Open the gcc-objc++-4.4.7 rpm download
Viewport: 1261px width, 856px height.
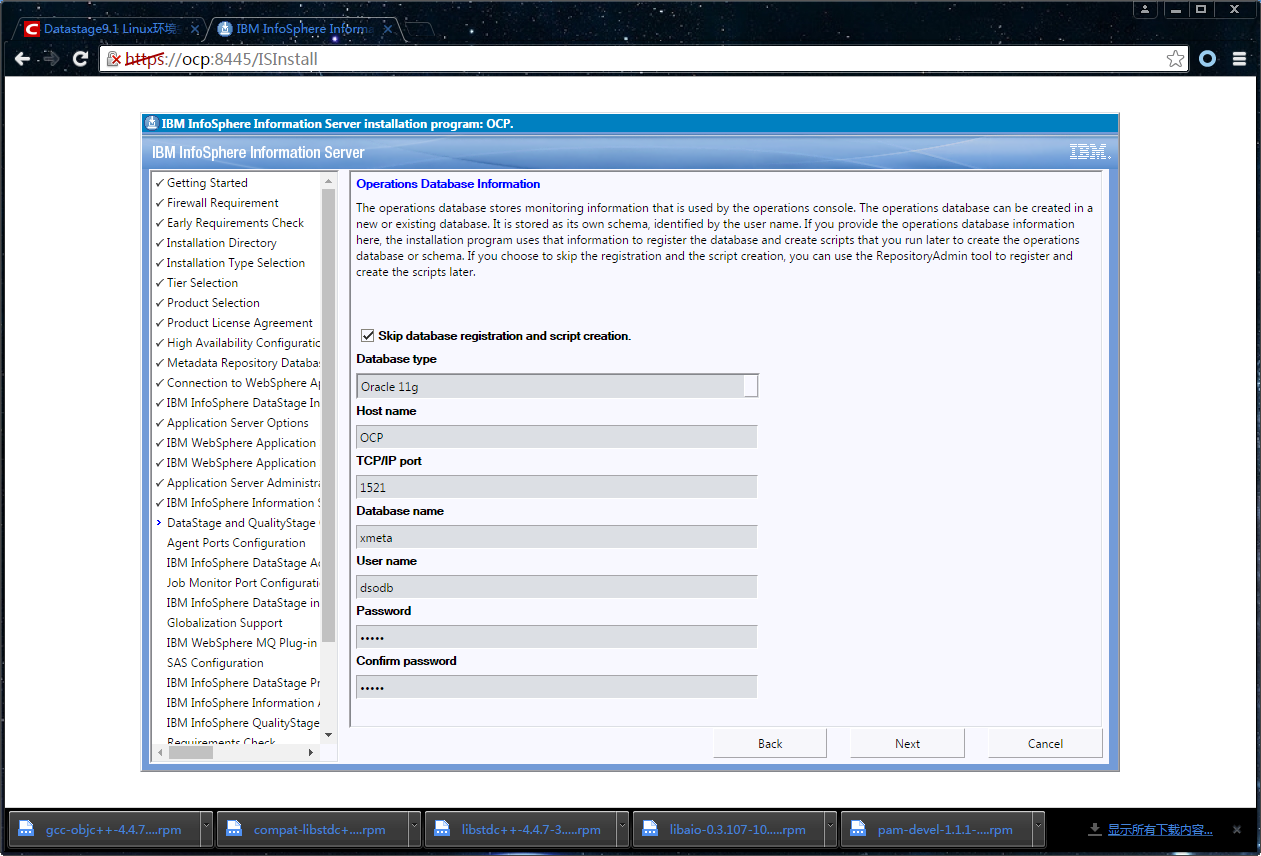point(105,829)
